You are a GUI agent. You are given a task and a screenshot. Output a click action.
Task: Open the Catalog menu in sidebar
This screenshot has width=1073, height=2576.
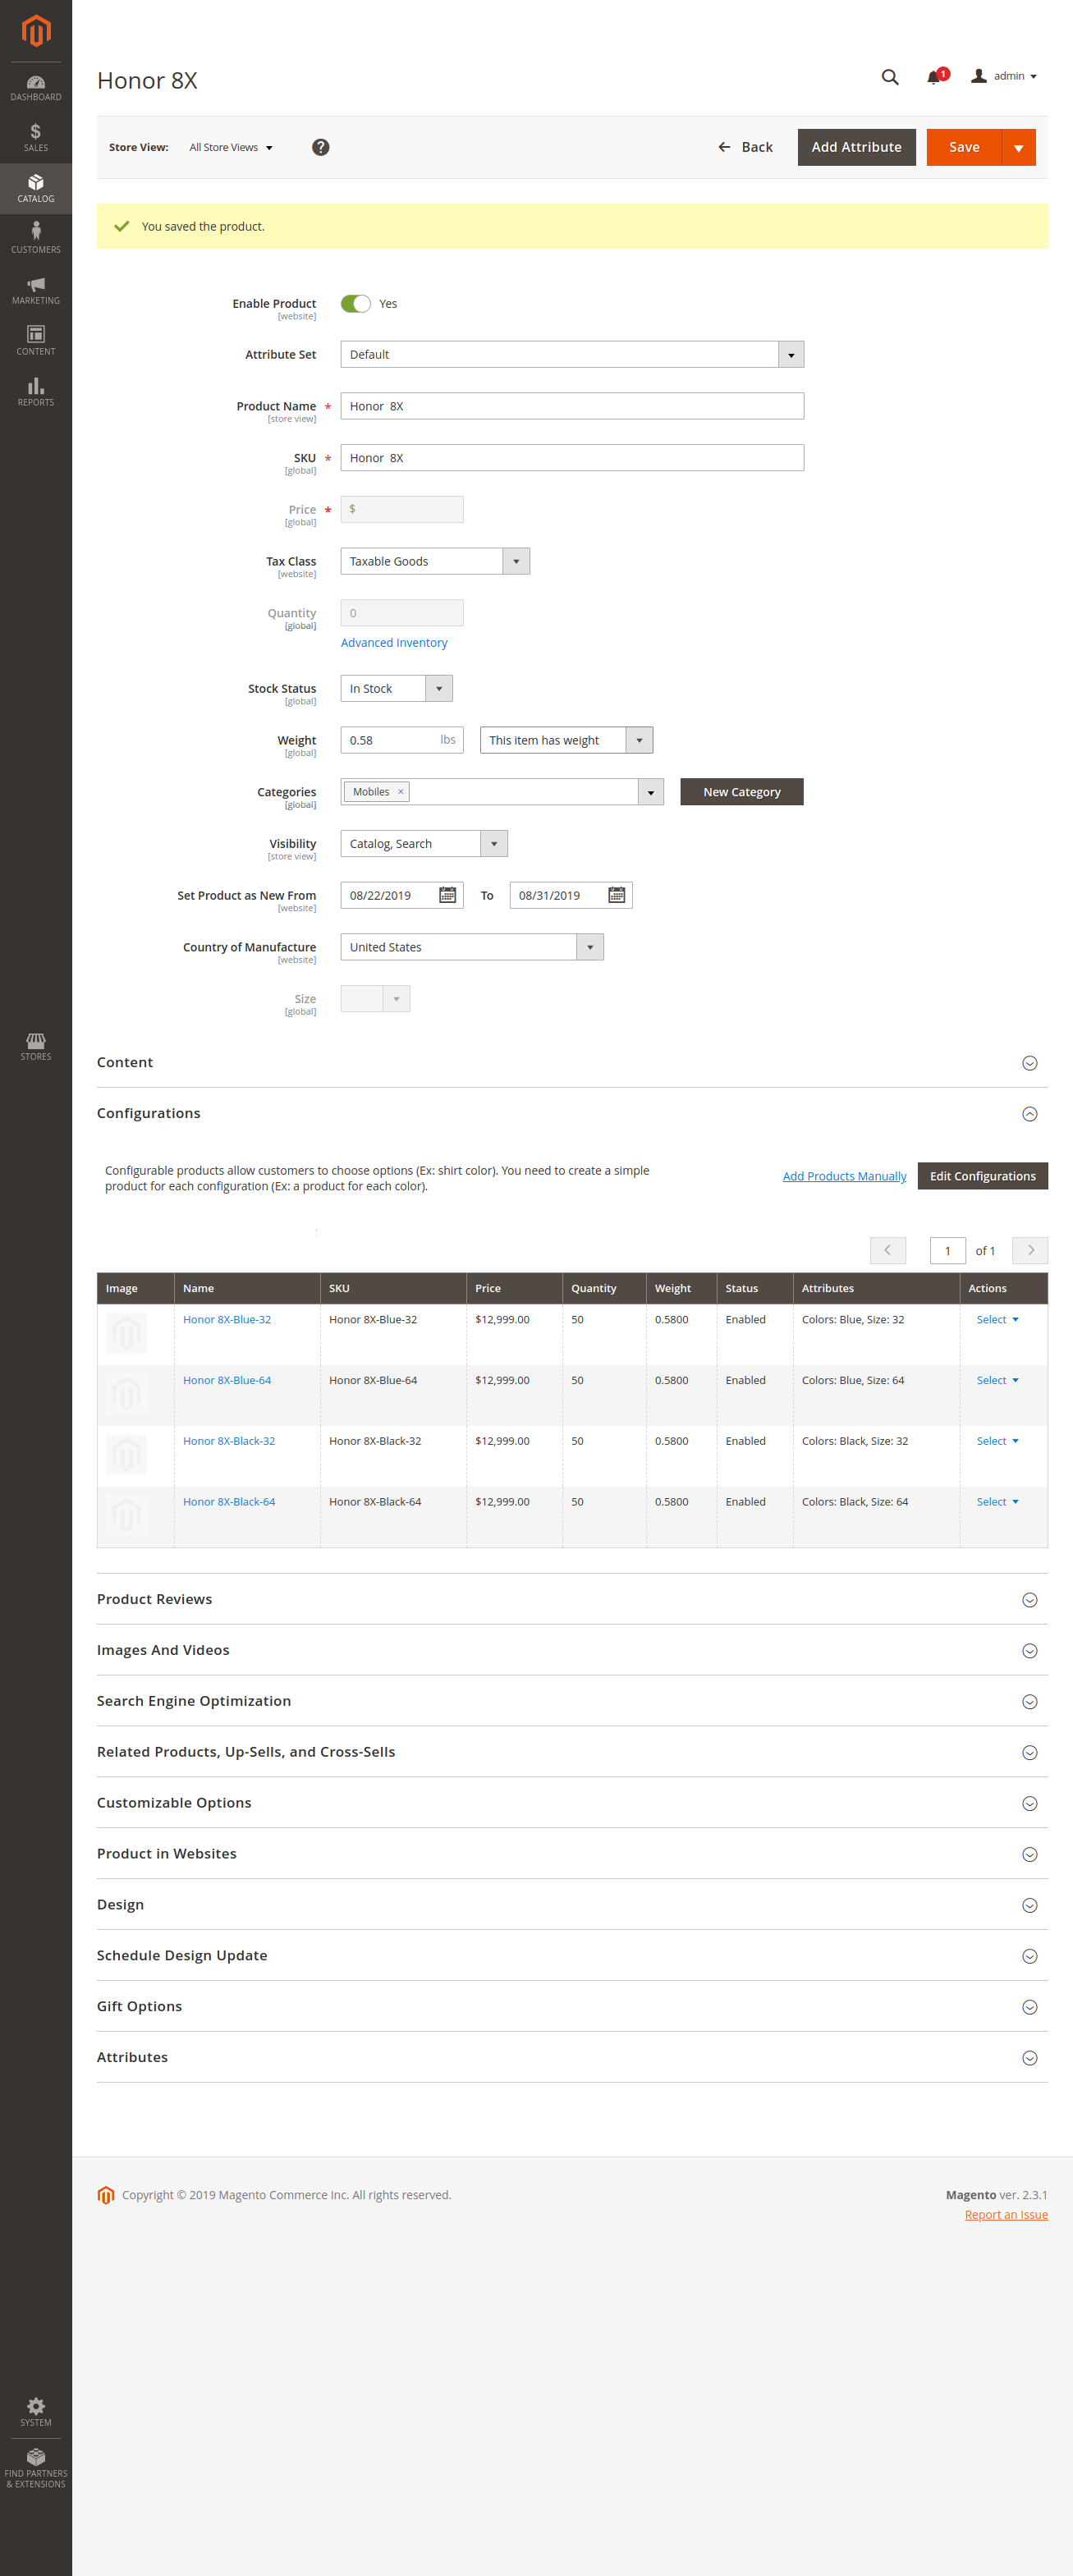pyautogui.click(x=36, y=188)
